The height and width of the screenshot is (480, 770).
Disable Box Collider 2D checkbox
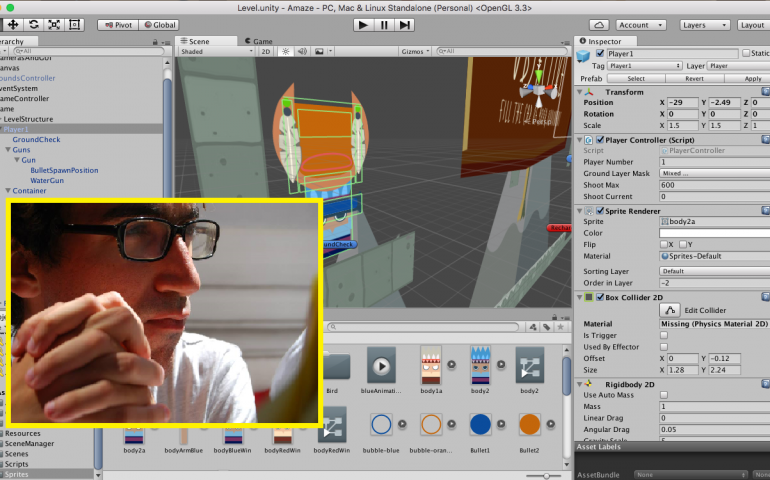pos(600,297)
